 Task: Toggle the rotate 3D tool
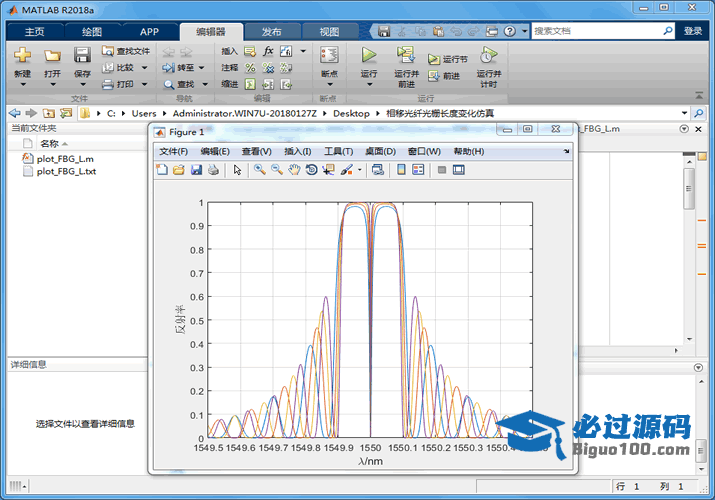[311, 170]
